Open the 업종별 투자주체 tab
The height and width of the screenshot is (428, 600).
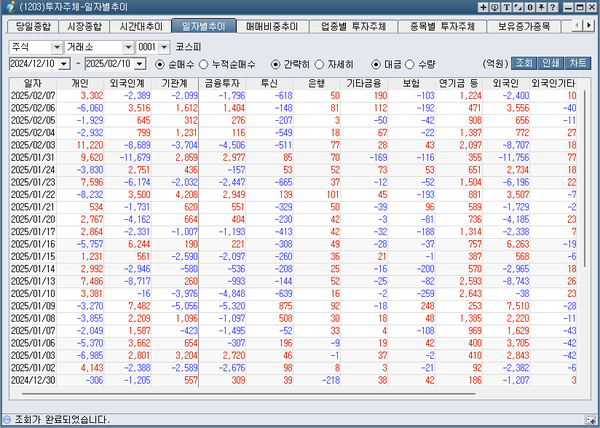pyautogui.click(x=336, y=25)
